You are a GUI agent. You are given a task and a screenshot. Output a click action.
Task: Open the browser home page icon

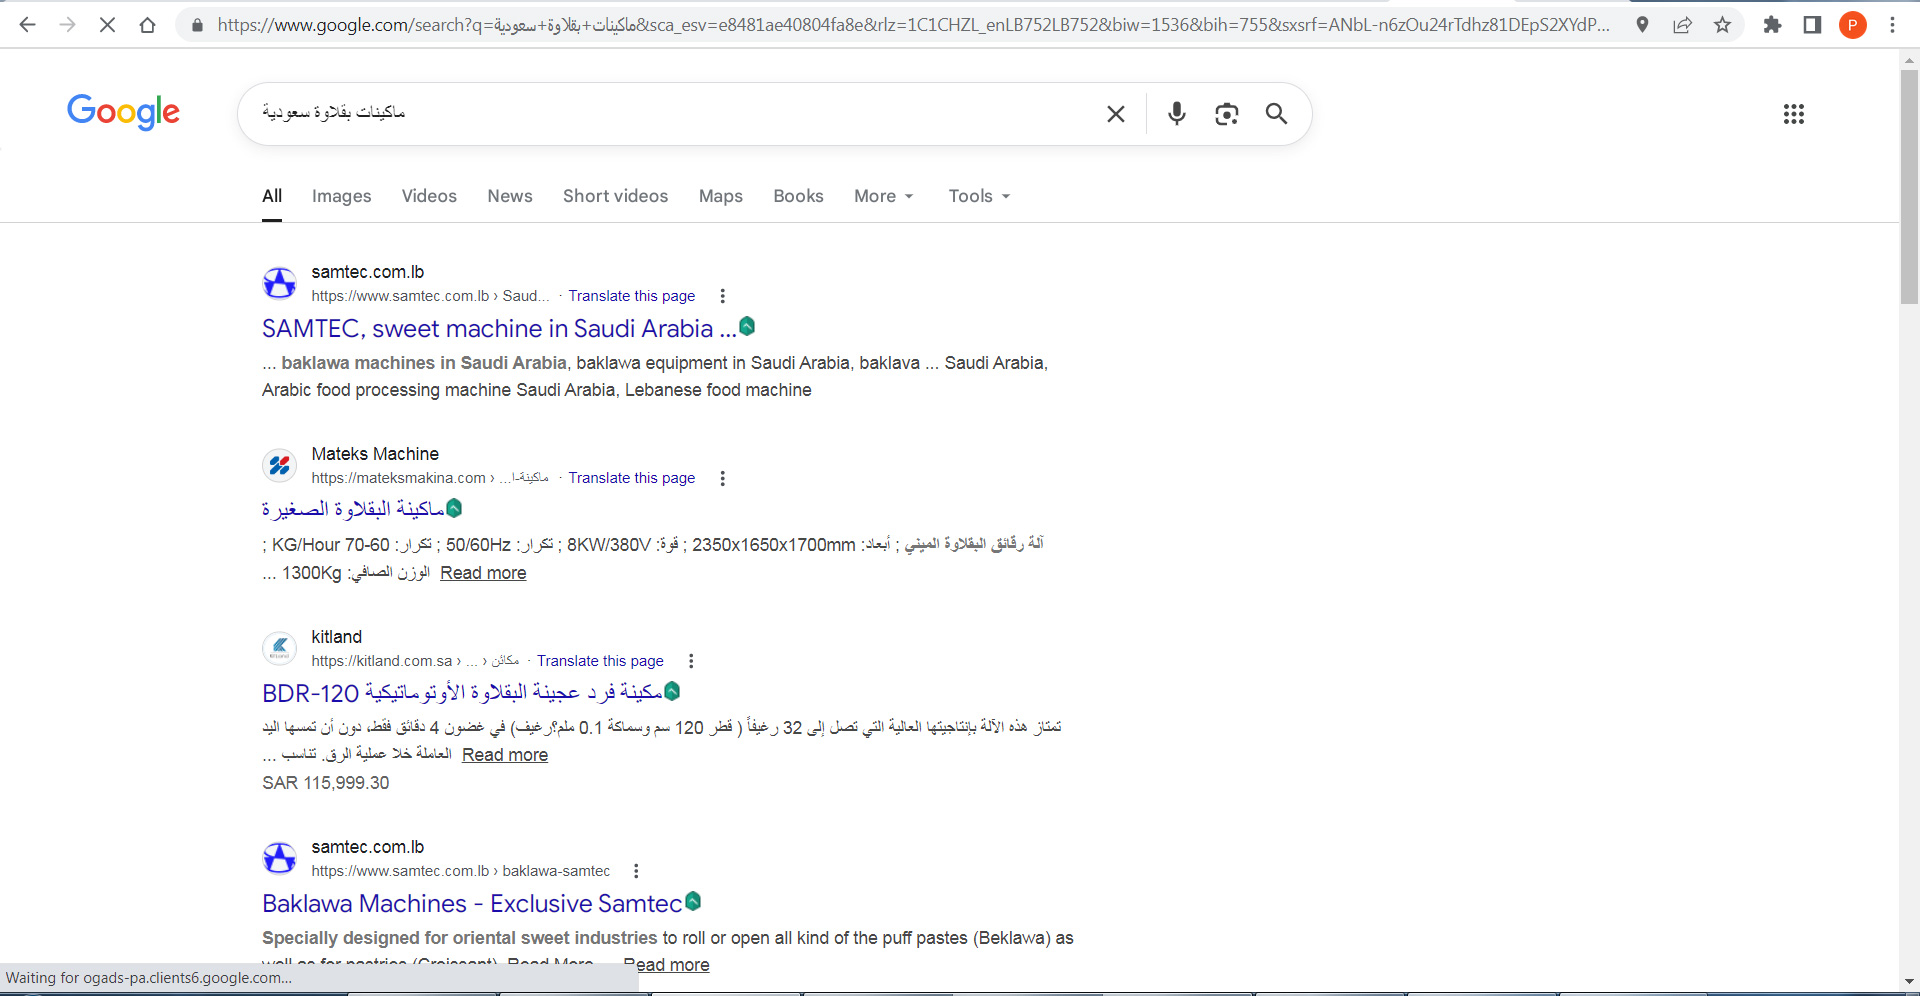(147, 25)
